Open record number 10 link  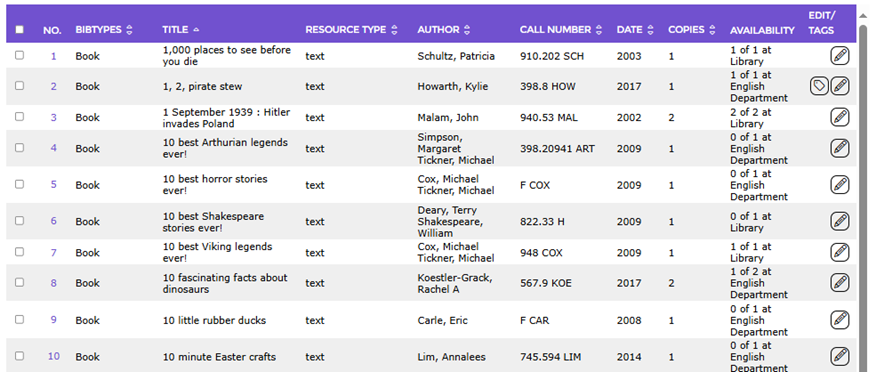coord(54,356)
